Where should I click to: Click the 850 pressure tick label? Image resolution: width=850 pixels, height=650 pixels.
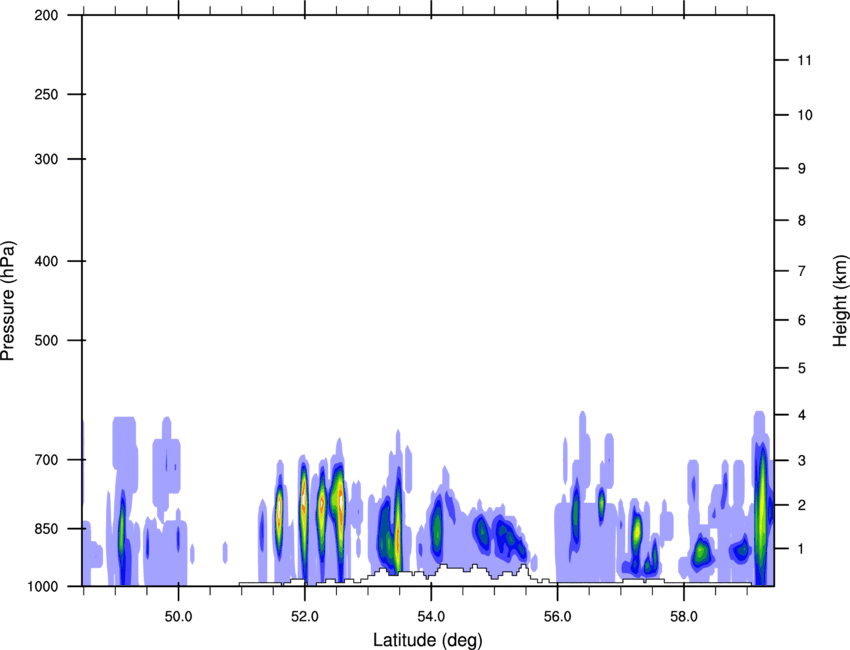tap(46, 529)
